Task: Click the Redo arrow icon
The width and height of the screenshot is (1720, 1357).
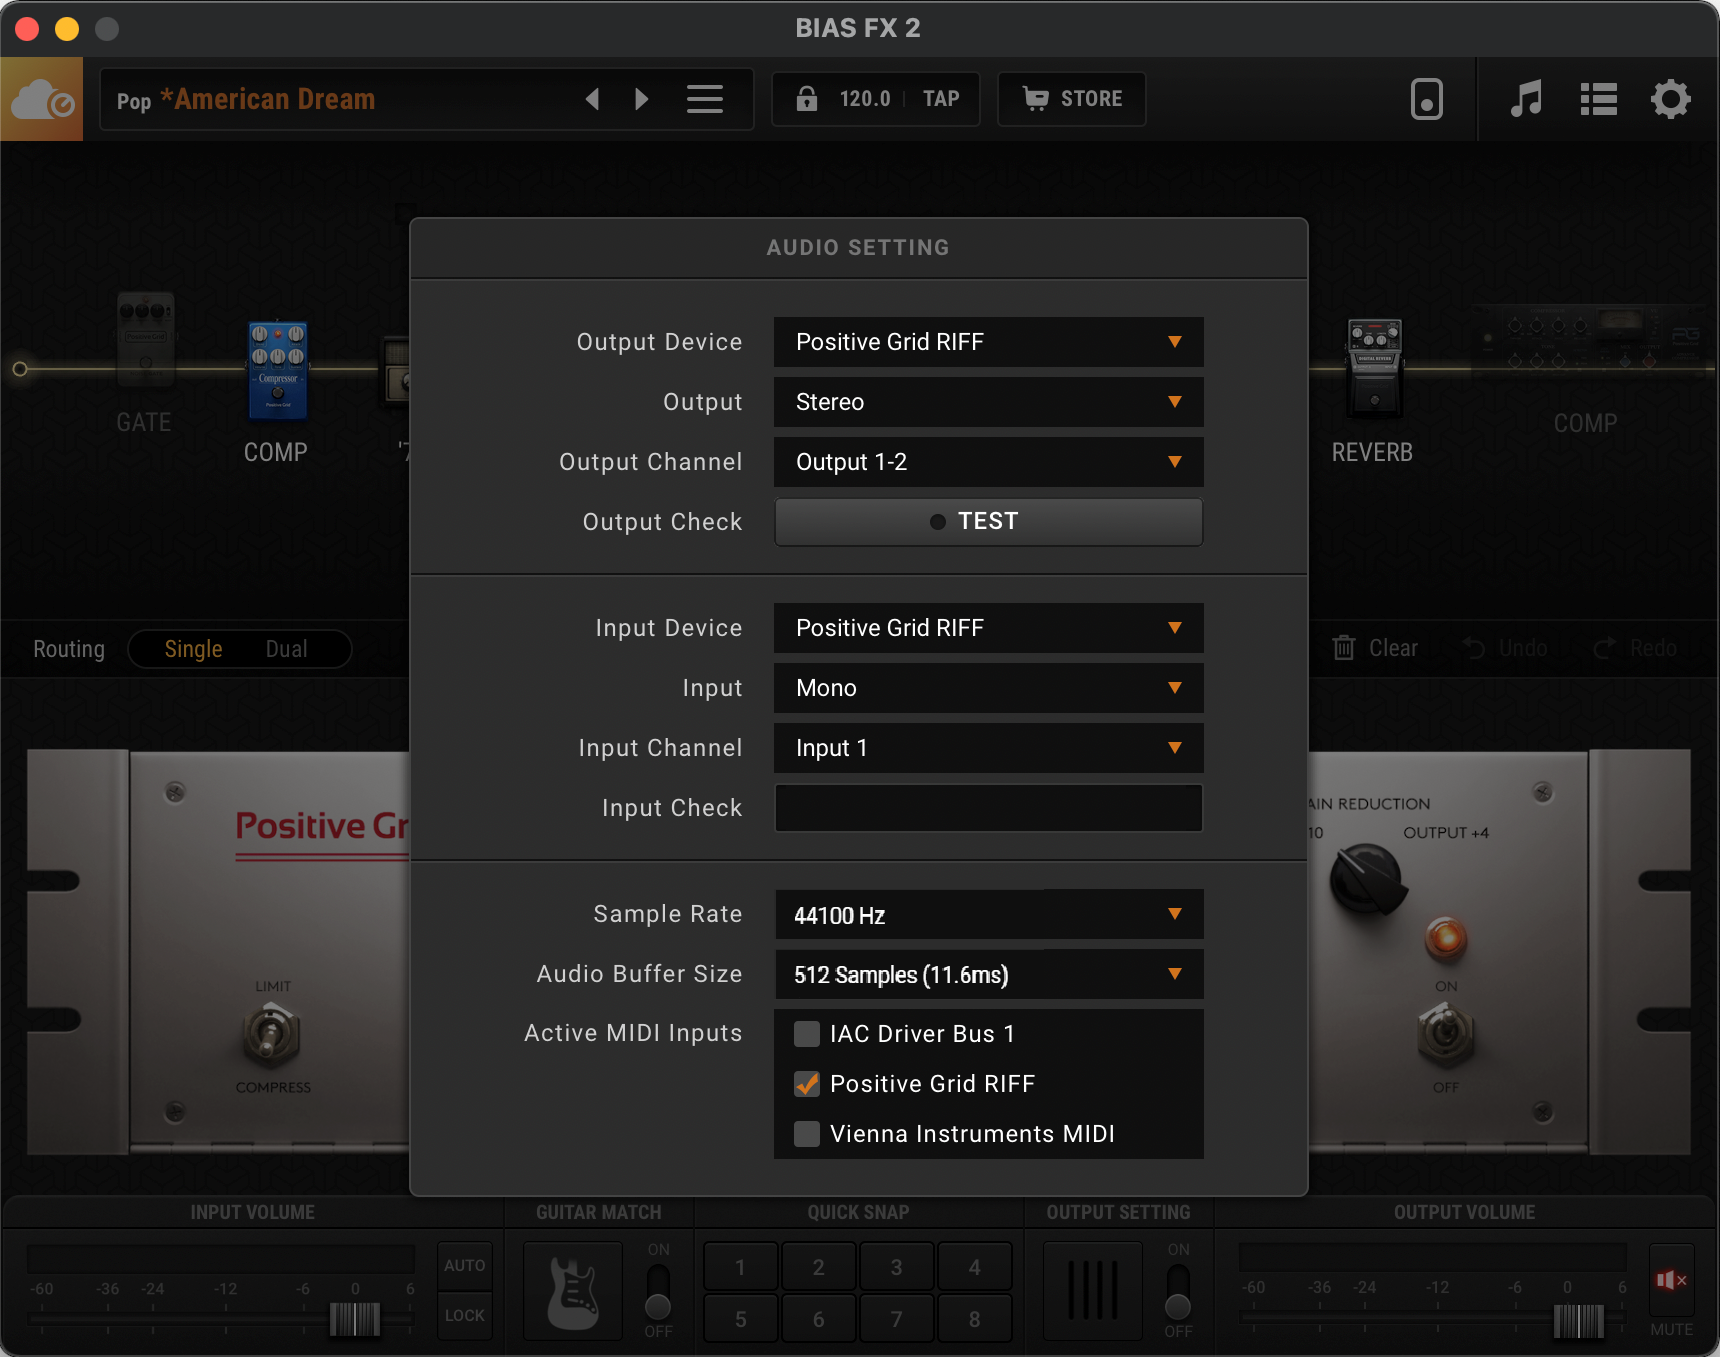Action: pos(1604,648)
